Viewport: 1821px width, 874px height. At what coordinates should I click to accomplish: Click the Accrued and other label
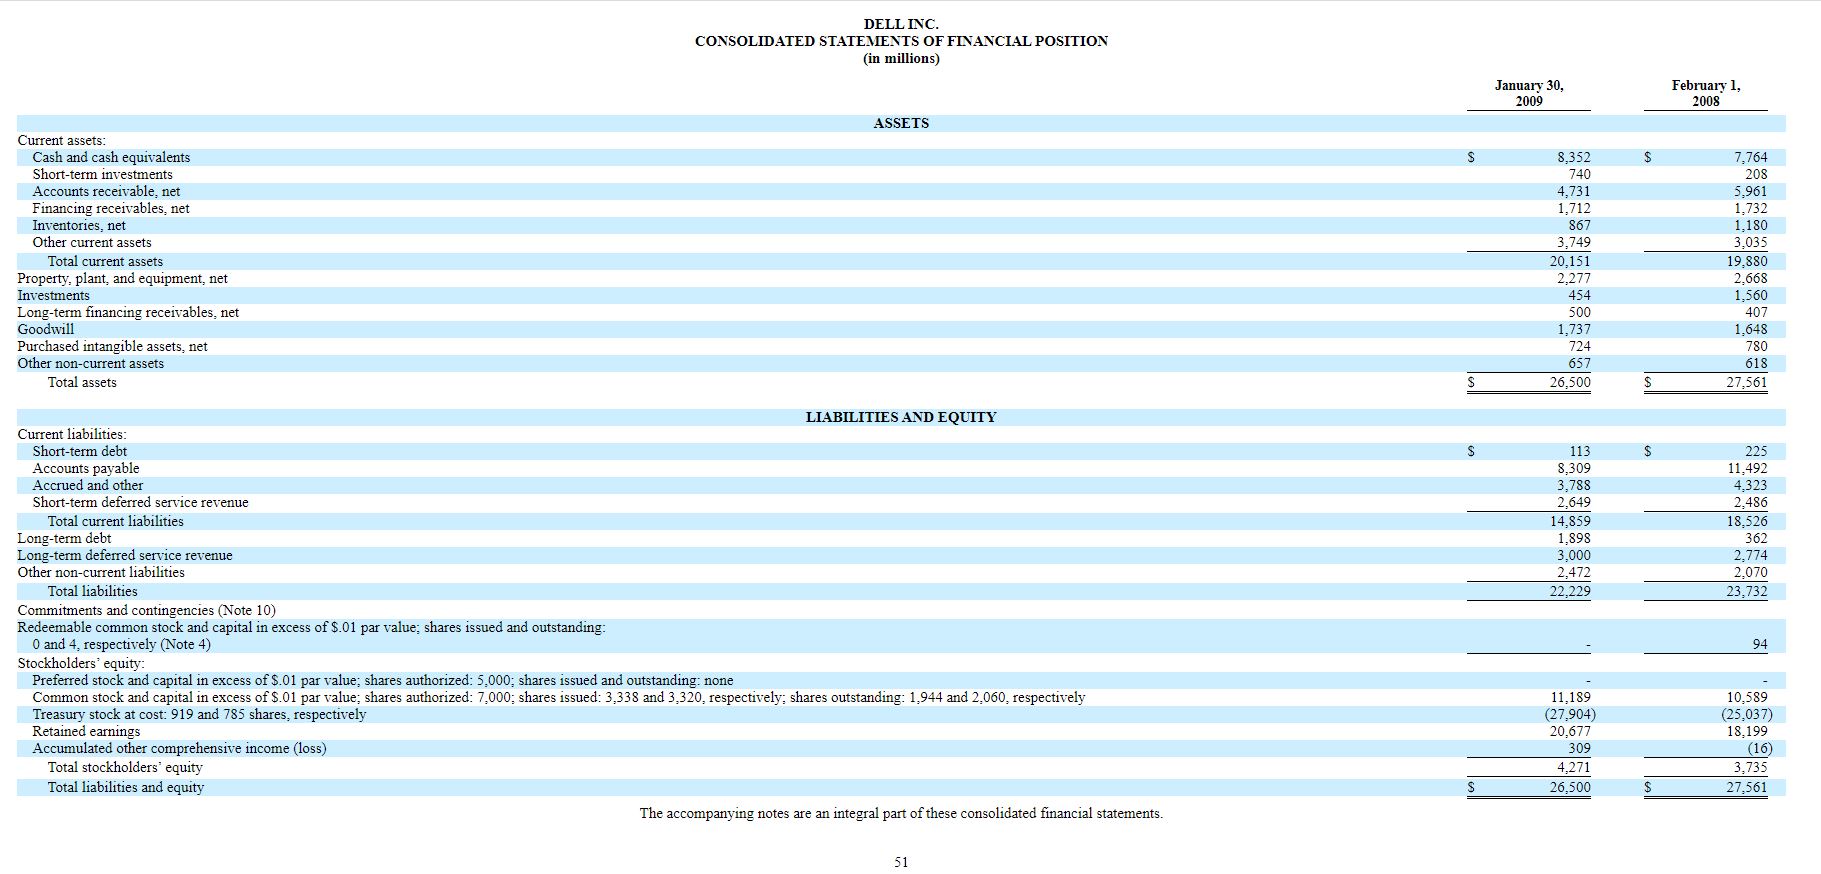click(88, 485)
